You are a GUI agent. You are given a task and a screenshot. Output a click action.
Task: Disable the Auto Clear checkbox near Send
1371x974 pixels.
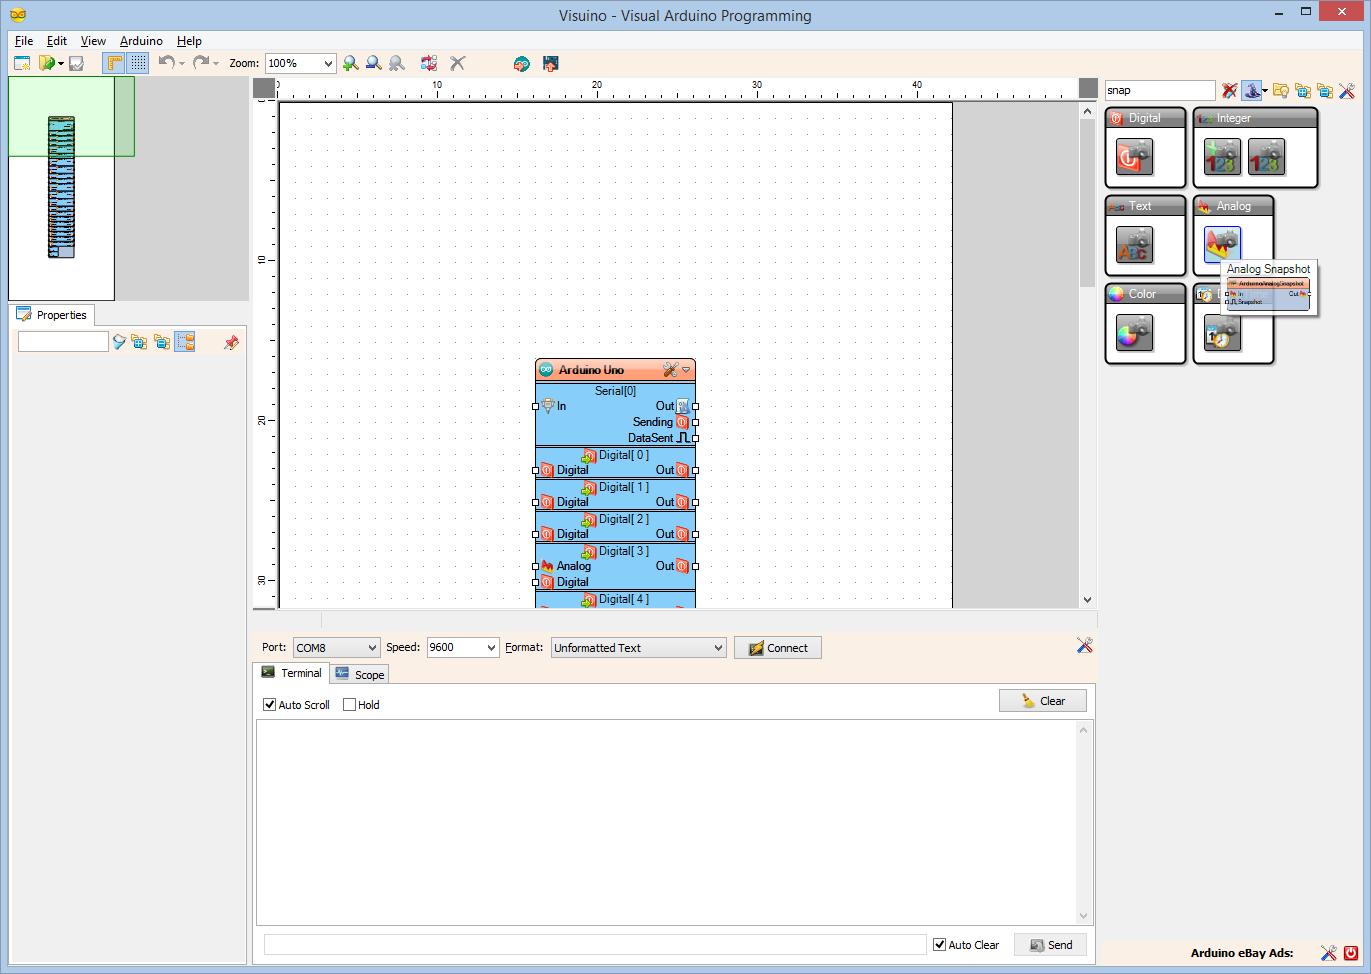click(x=938, y=944)
